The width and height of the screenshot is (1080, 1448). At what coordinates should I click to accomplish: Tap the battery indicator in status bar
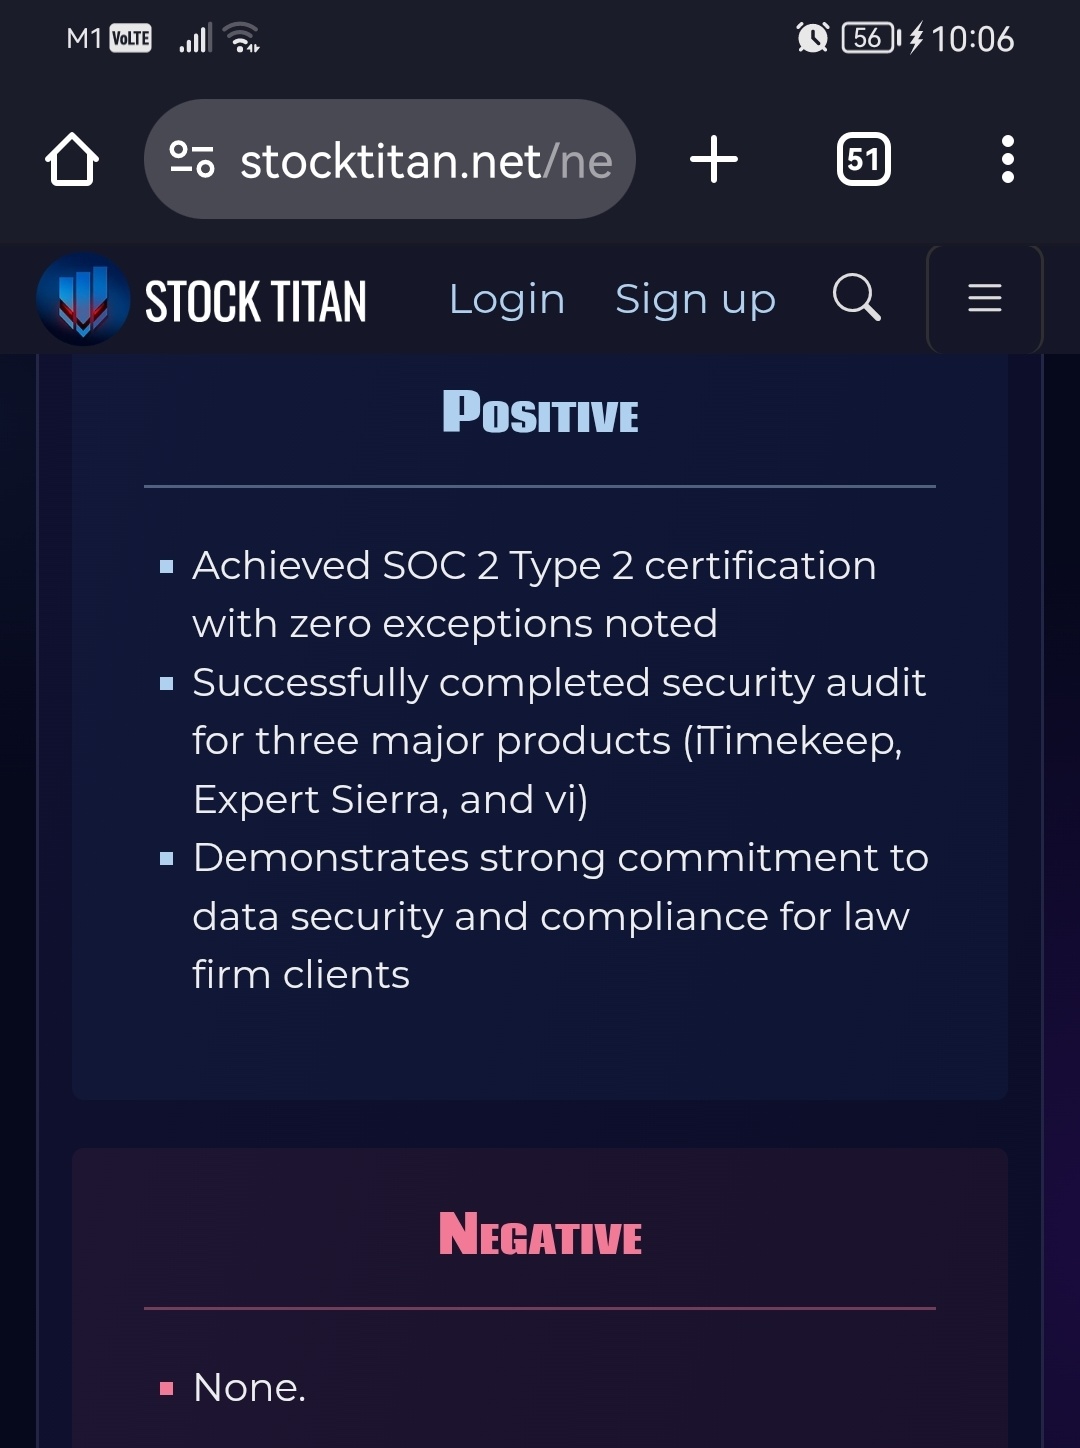[872, 39]
